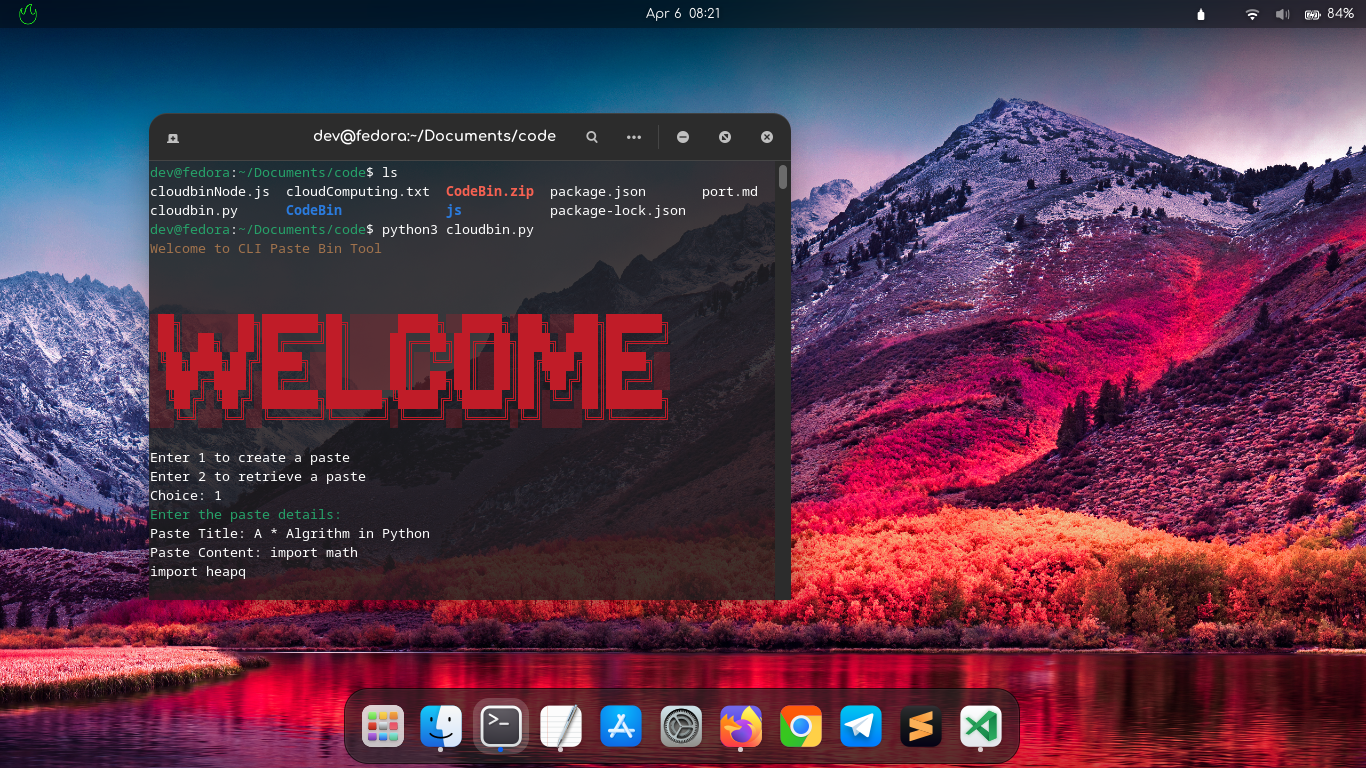This screenshot has height=768, width=1366.
Task: Open Sublime Text from the dock
Action: [921, 726]
